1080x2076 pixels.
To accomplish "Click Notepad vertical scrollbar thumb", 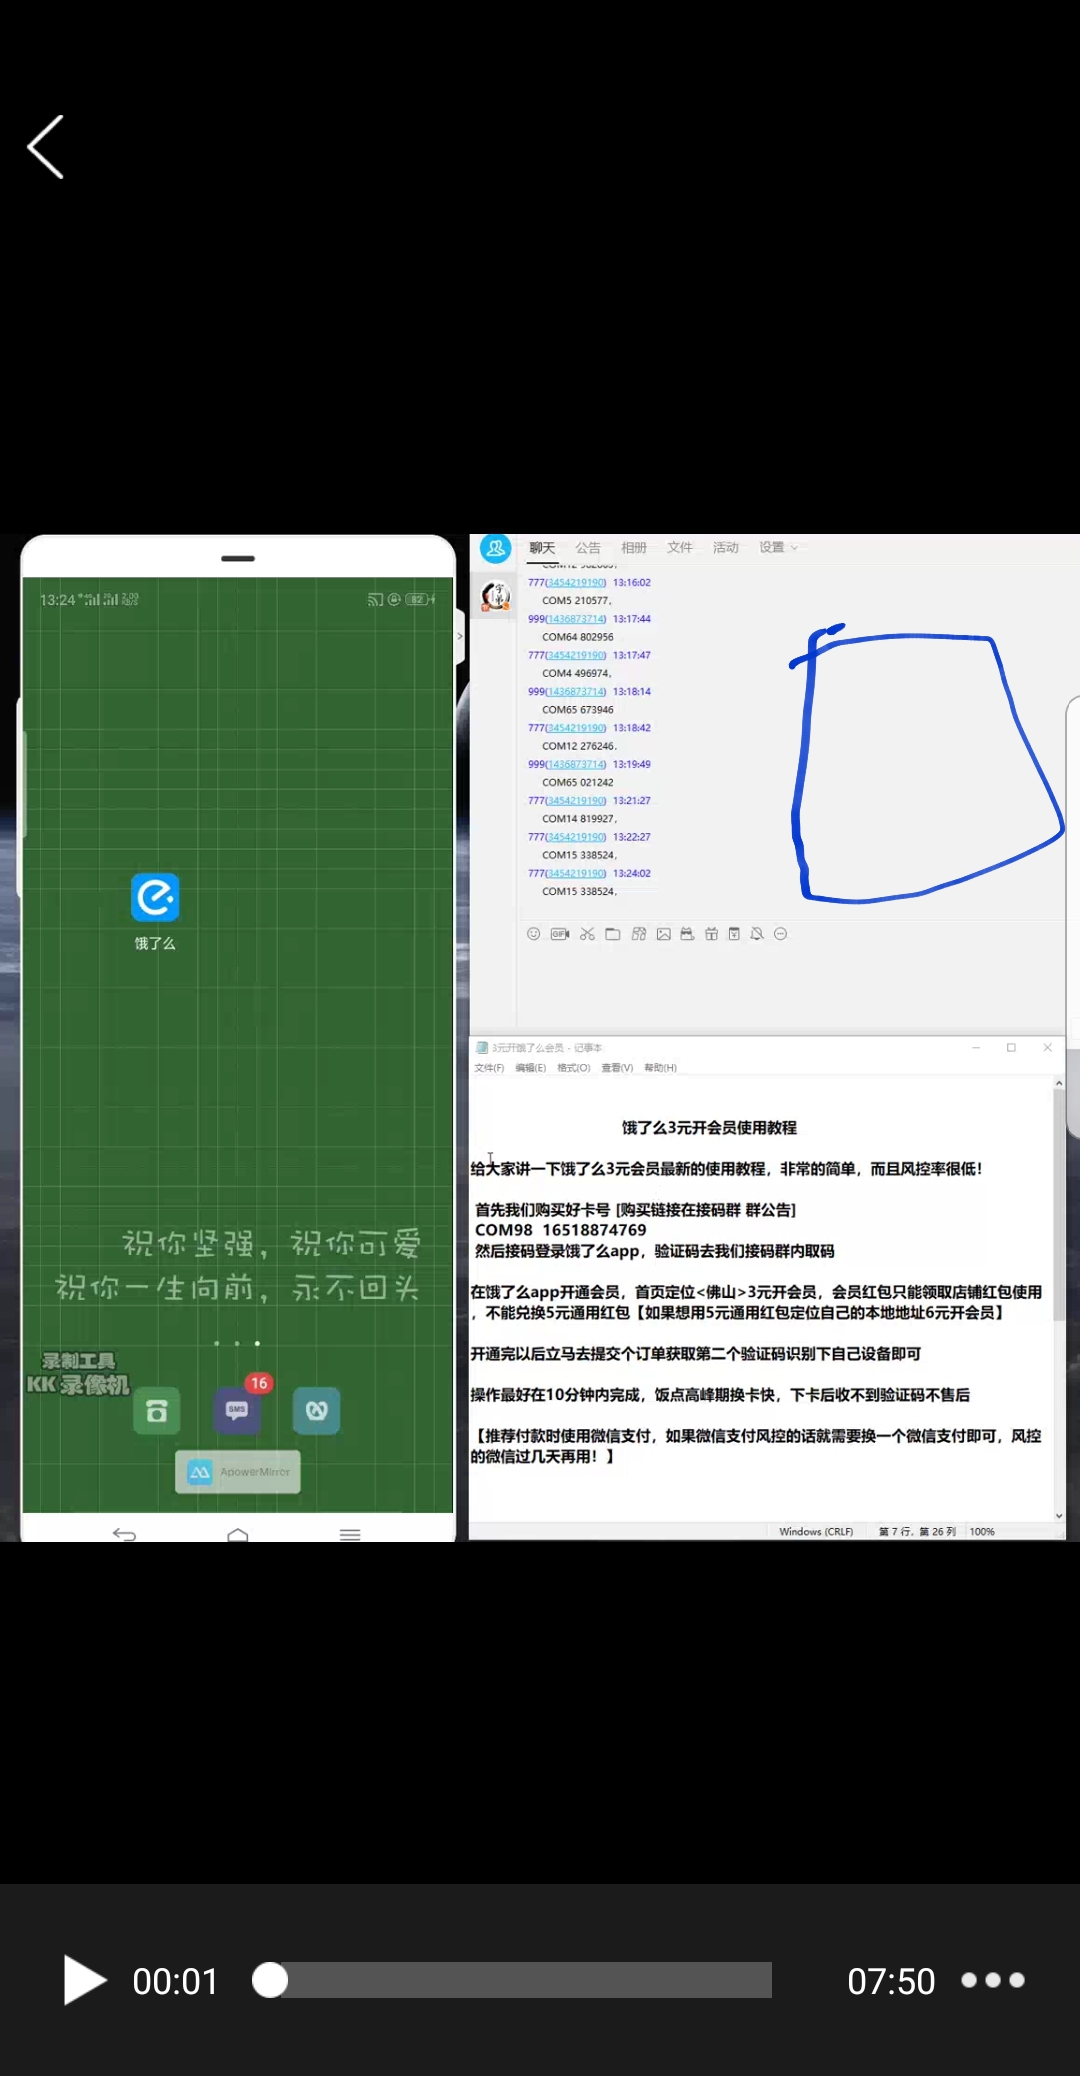I will (x=1059, y=1205).
